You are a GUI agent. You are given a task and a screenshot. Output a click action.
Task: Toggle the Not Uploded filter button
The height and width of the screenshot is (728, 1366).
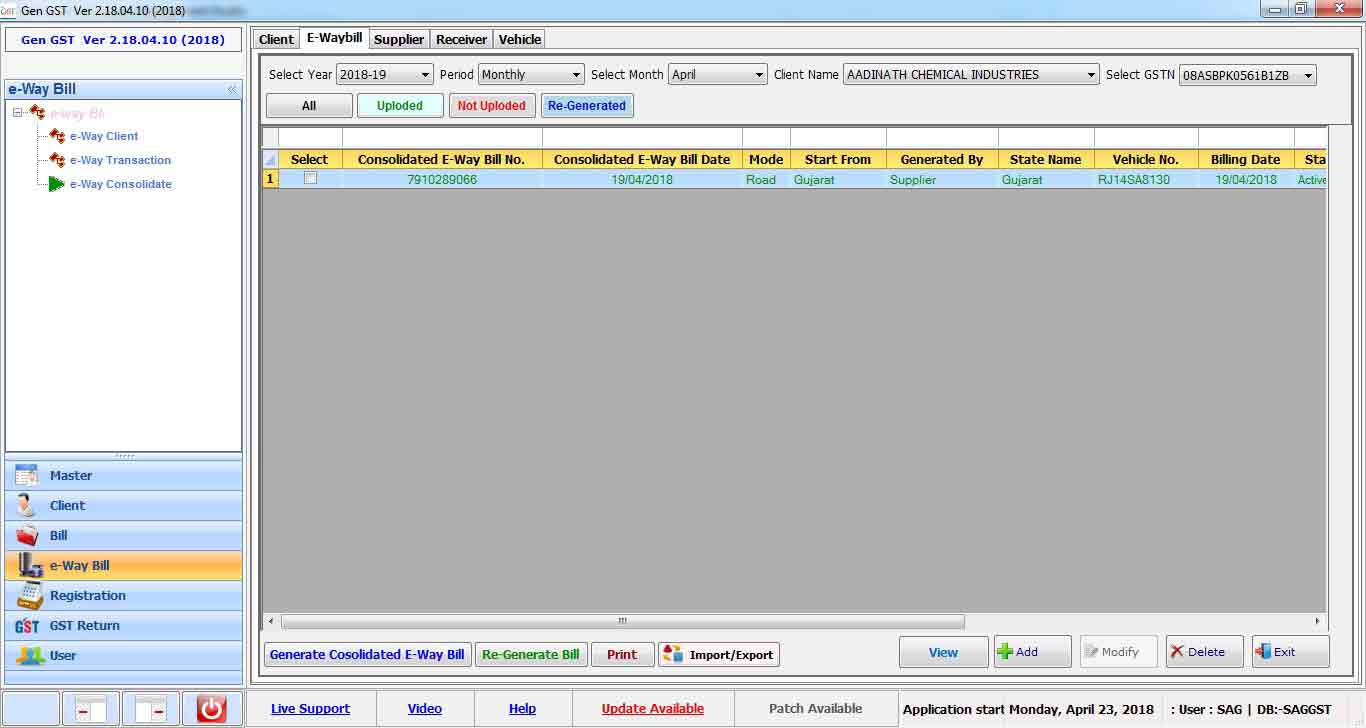click(x=491, y=106)
